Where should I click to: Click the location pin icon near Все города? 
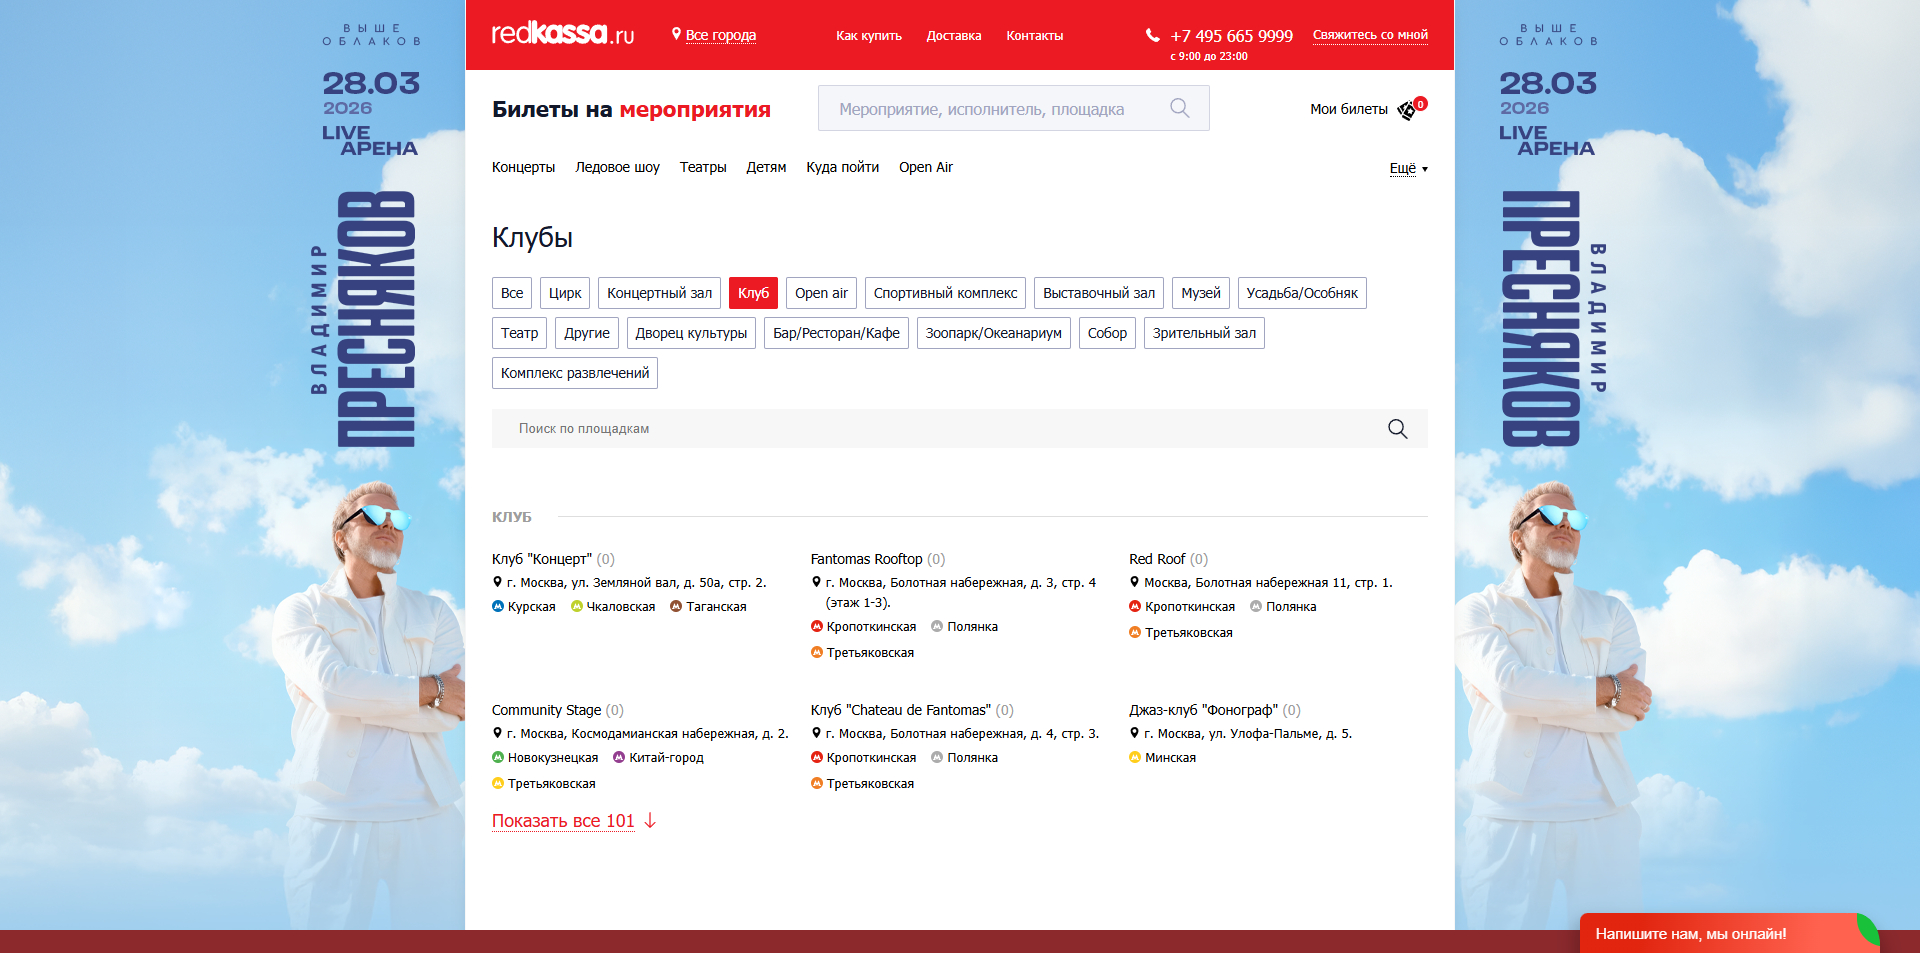676,34
